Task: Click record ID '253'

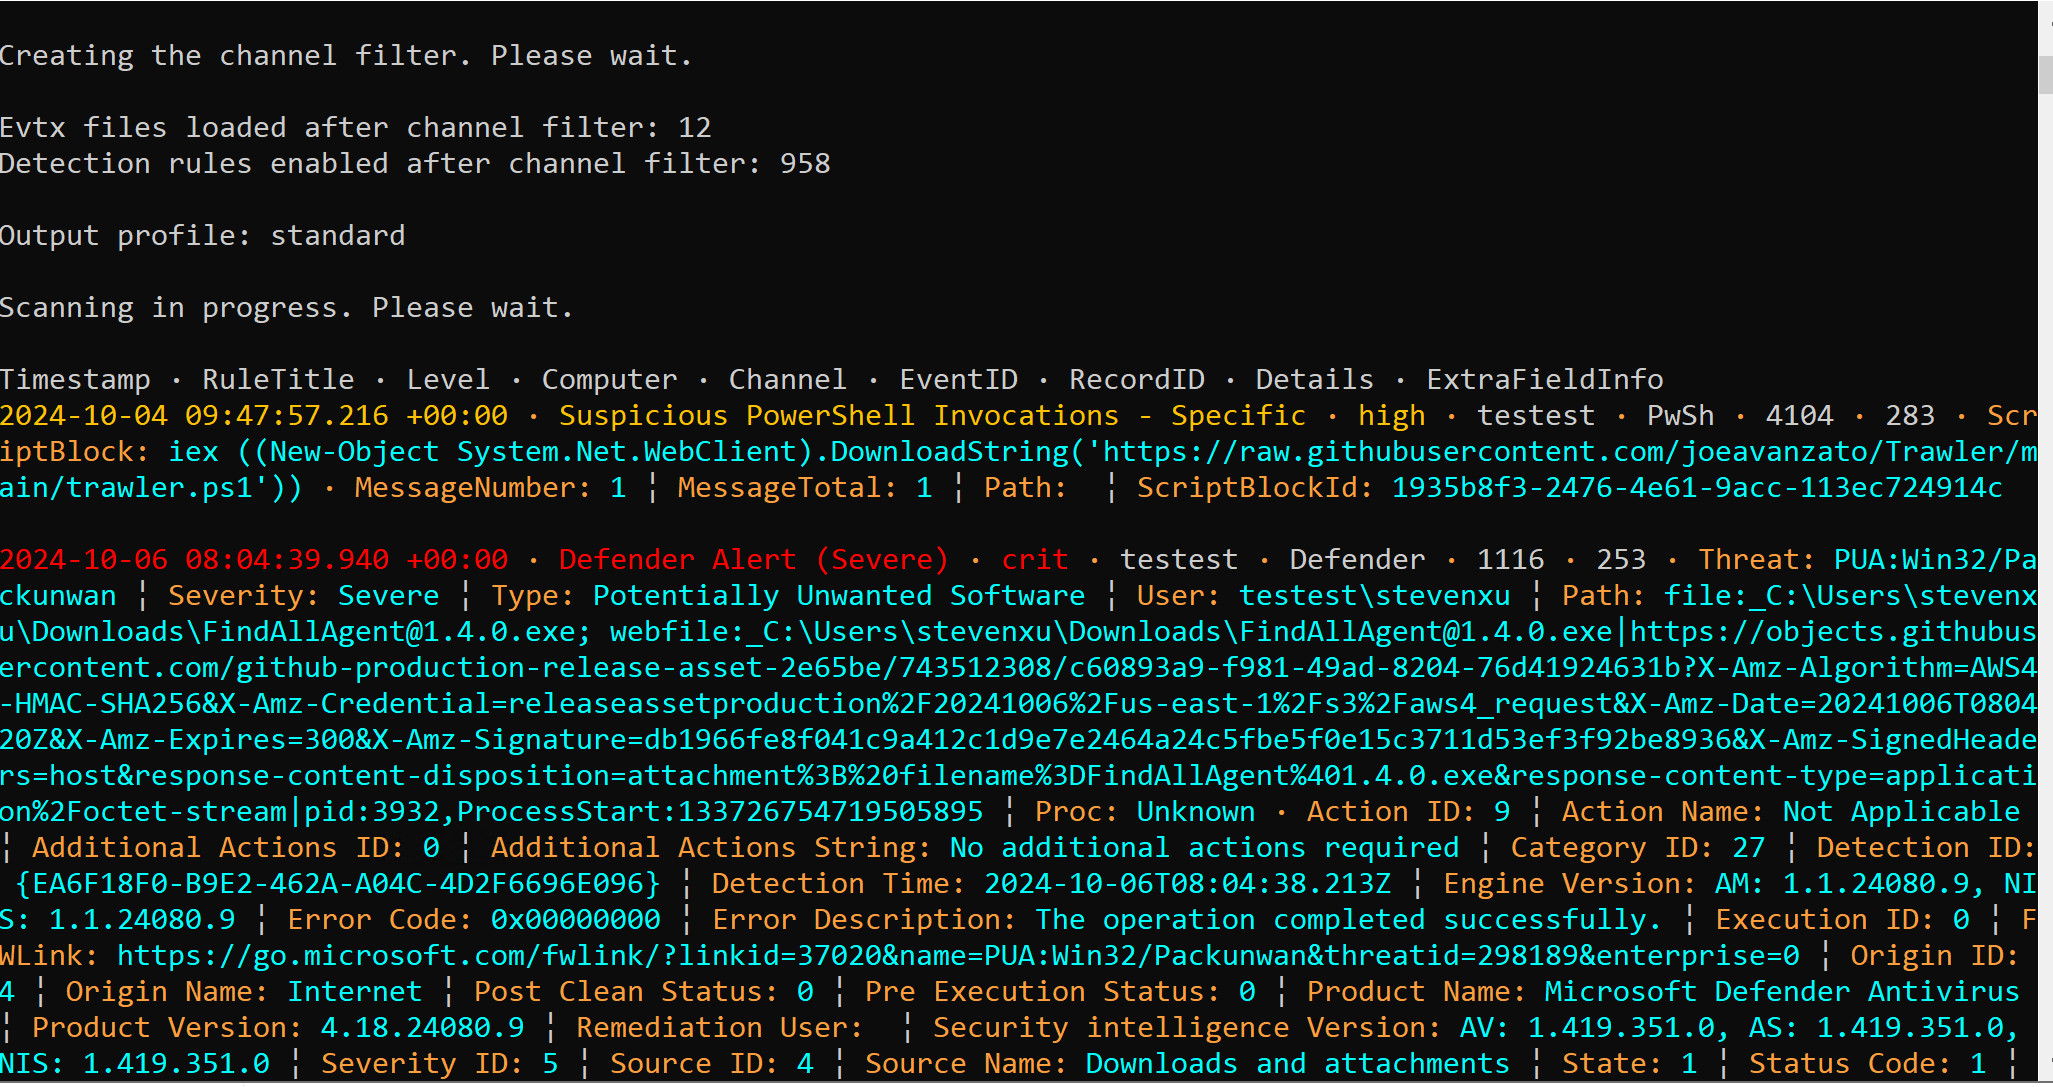Action: click(1621, 560)
